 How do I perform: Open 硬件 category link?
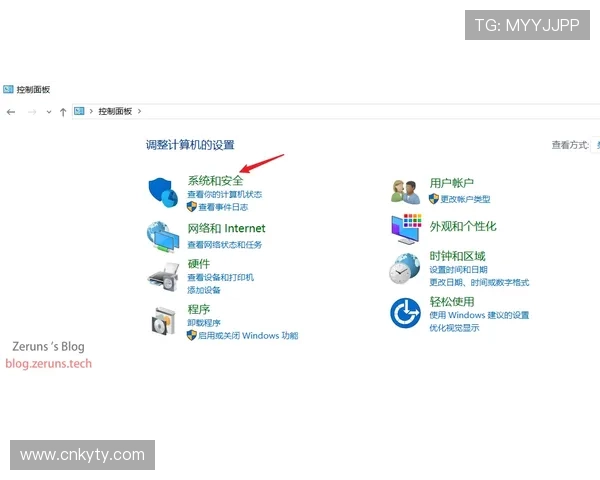(199, 264)
